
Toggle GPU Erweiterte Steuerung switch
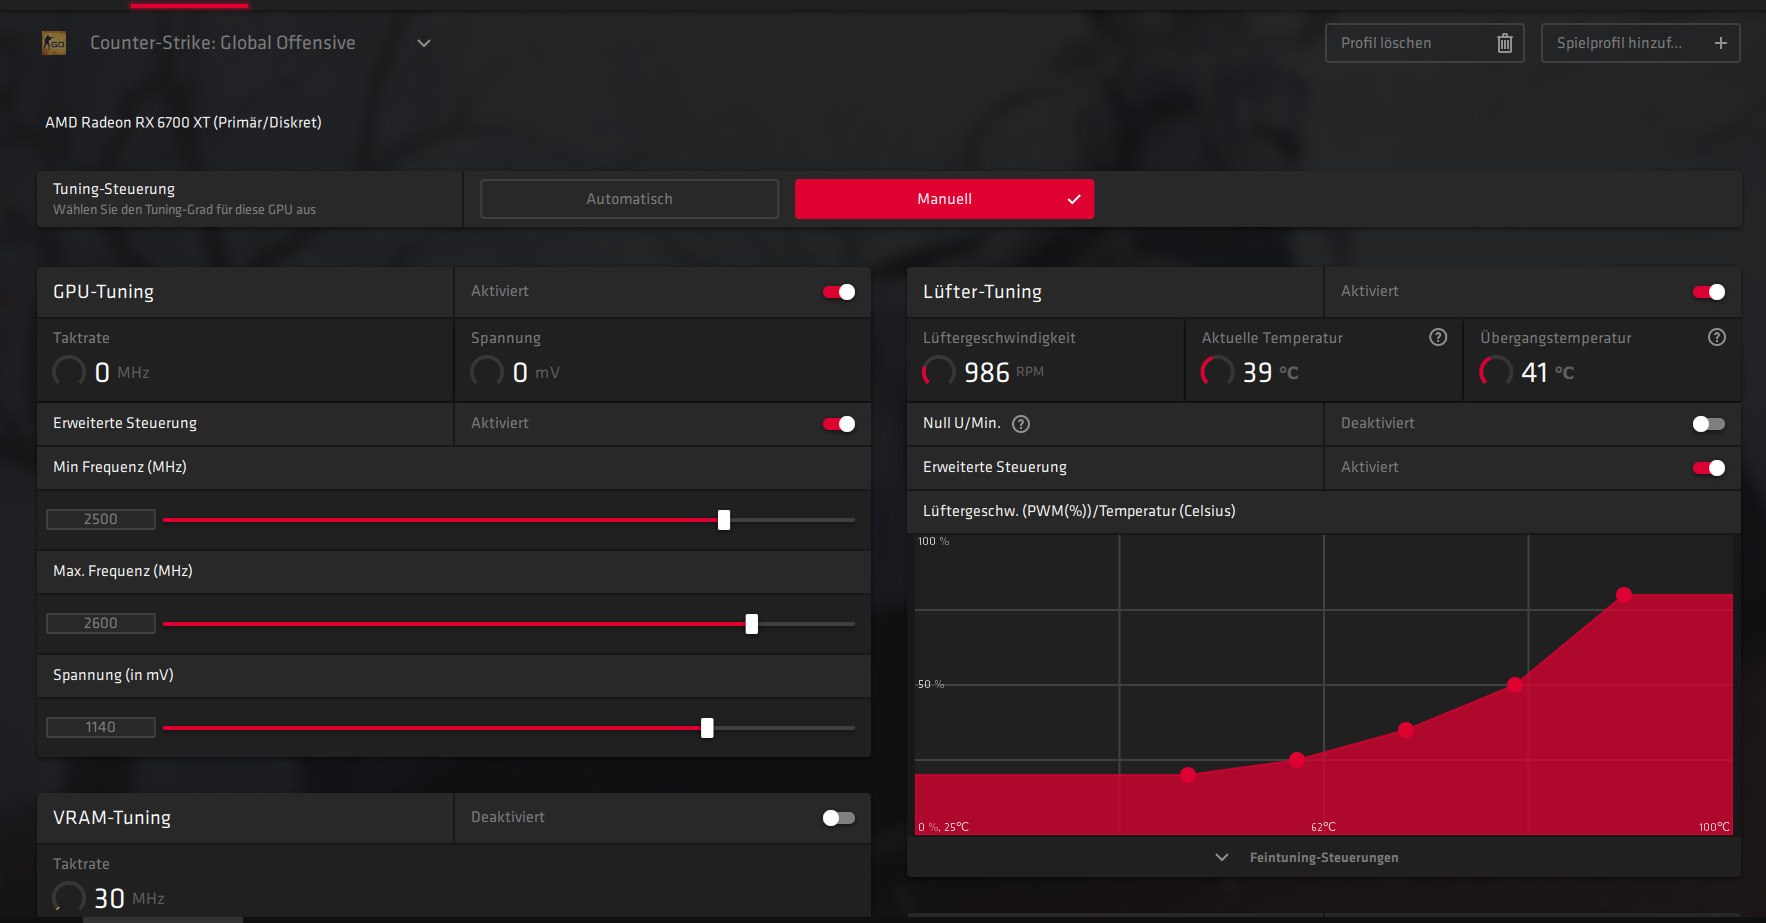(x=839, y=424)
